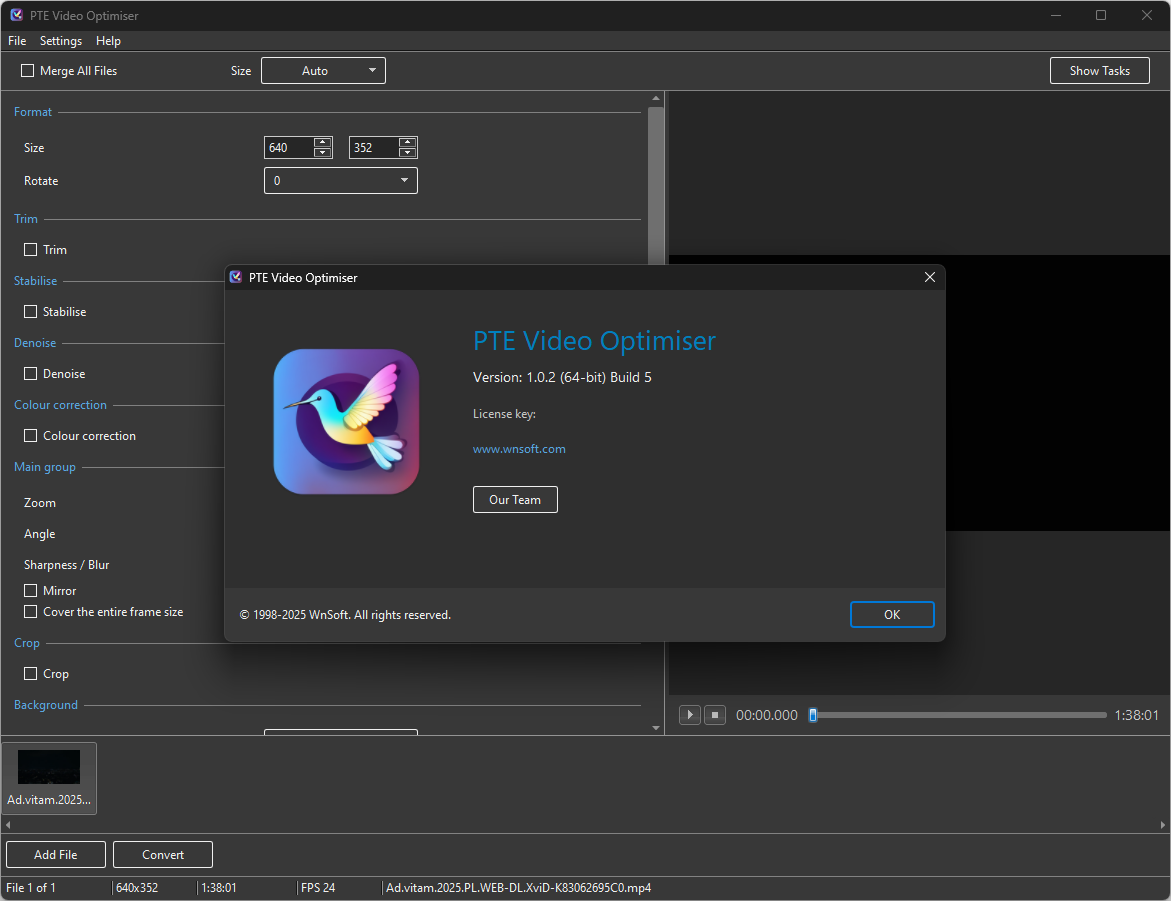Viewport: 1171px width, 901px height.
Task: Click the Version 1.0.2 text
Action: (562, 377)
